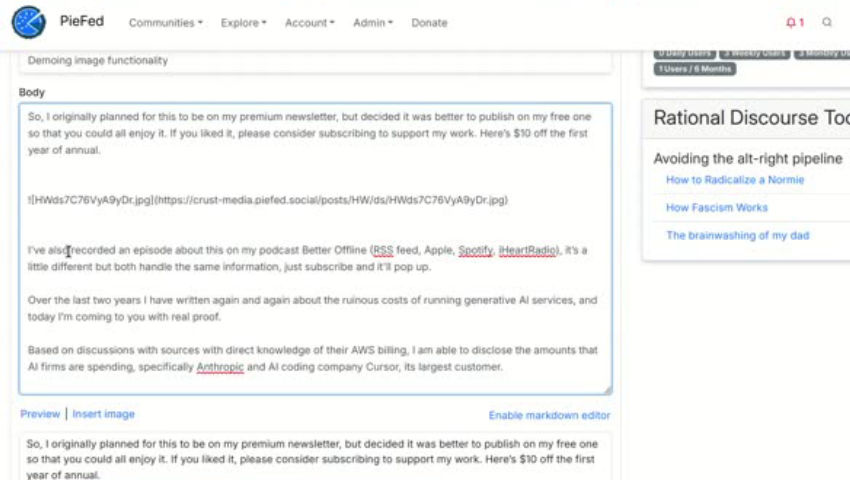
Task: Click the Insert image link
Action: point(103,414)
